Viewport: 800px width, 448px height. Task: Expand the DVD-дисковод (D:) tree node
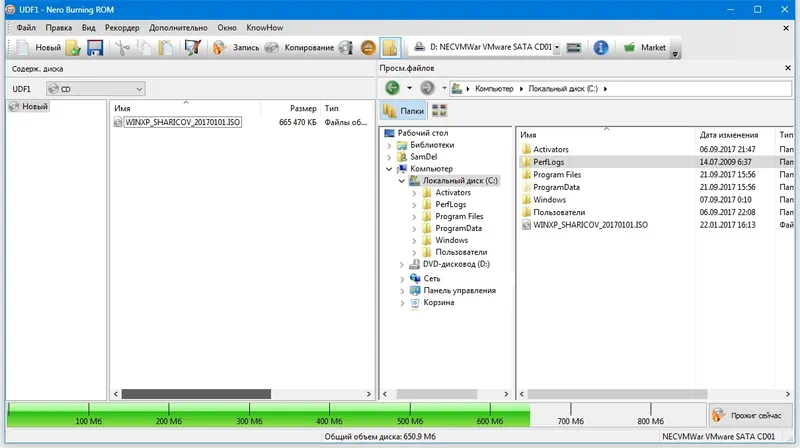coord(402,265)
